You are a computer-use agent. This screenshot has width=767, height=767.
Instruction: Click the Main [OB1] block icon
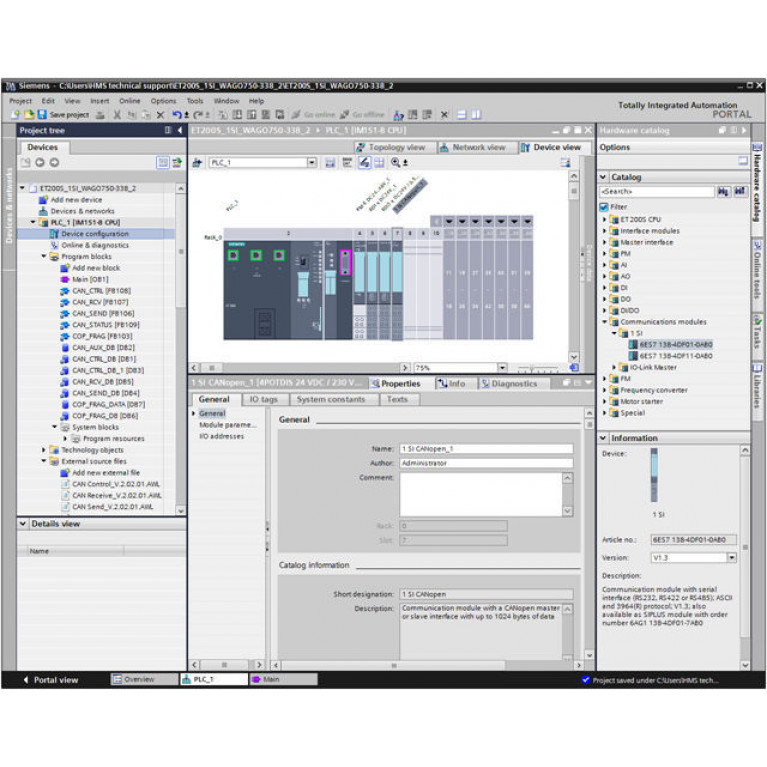(65, 279)
